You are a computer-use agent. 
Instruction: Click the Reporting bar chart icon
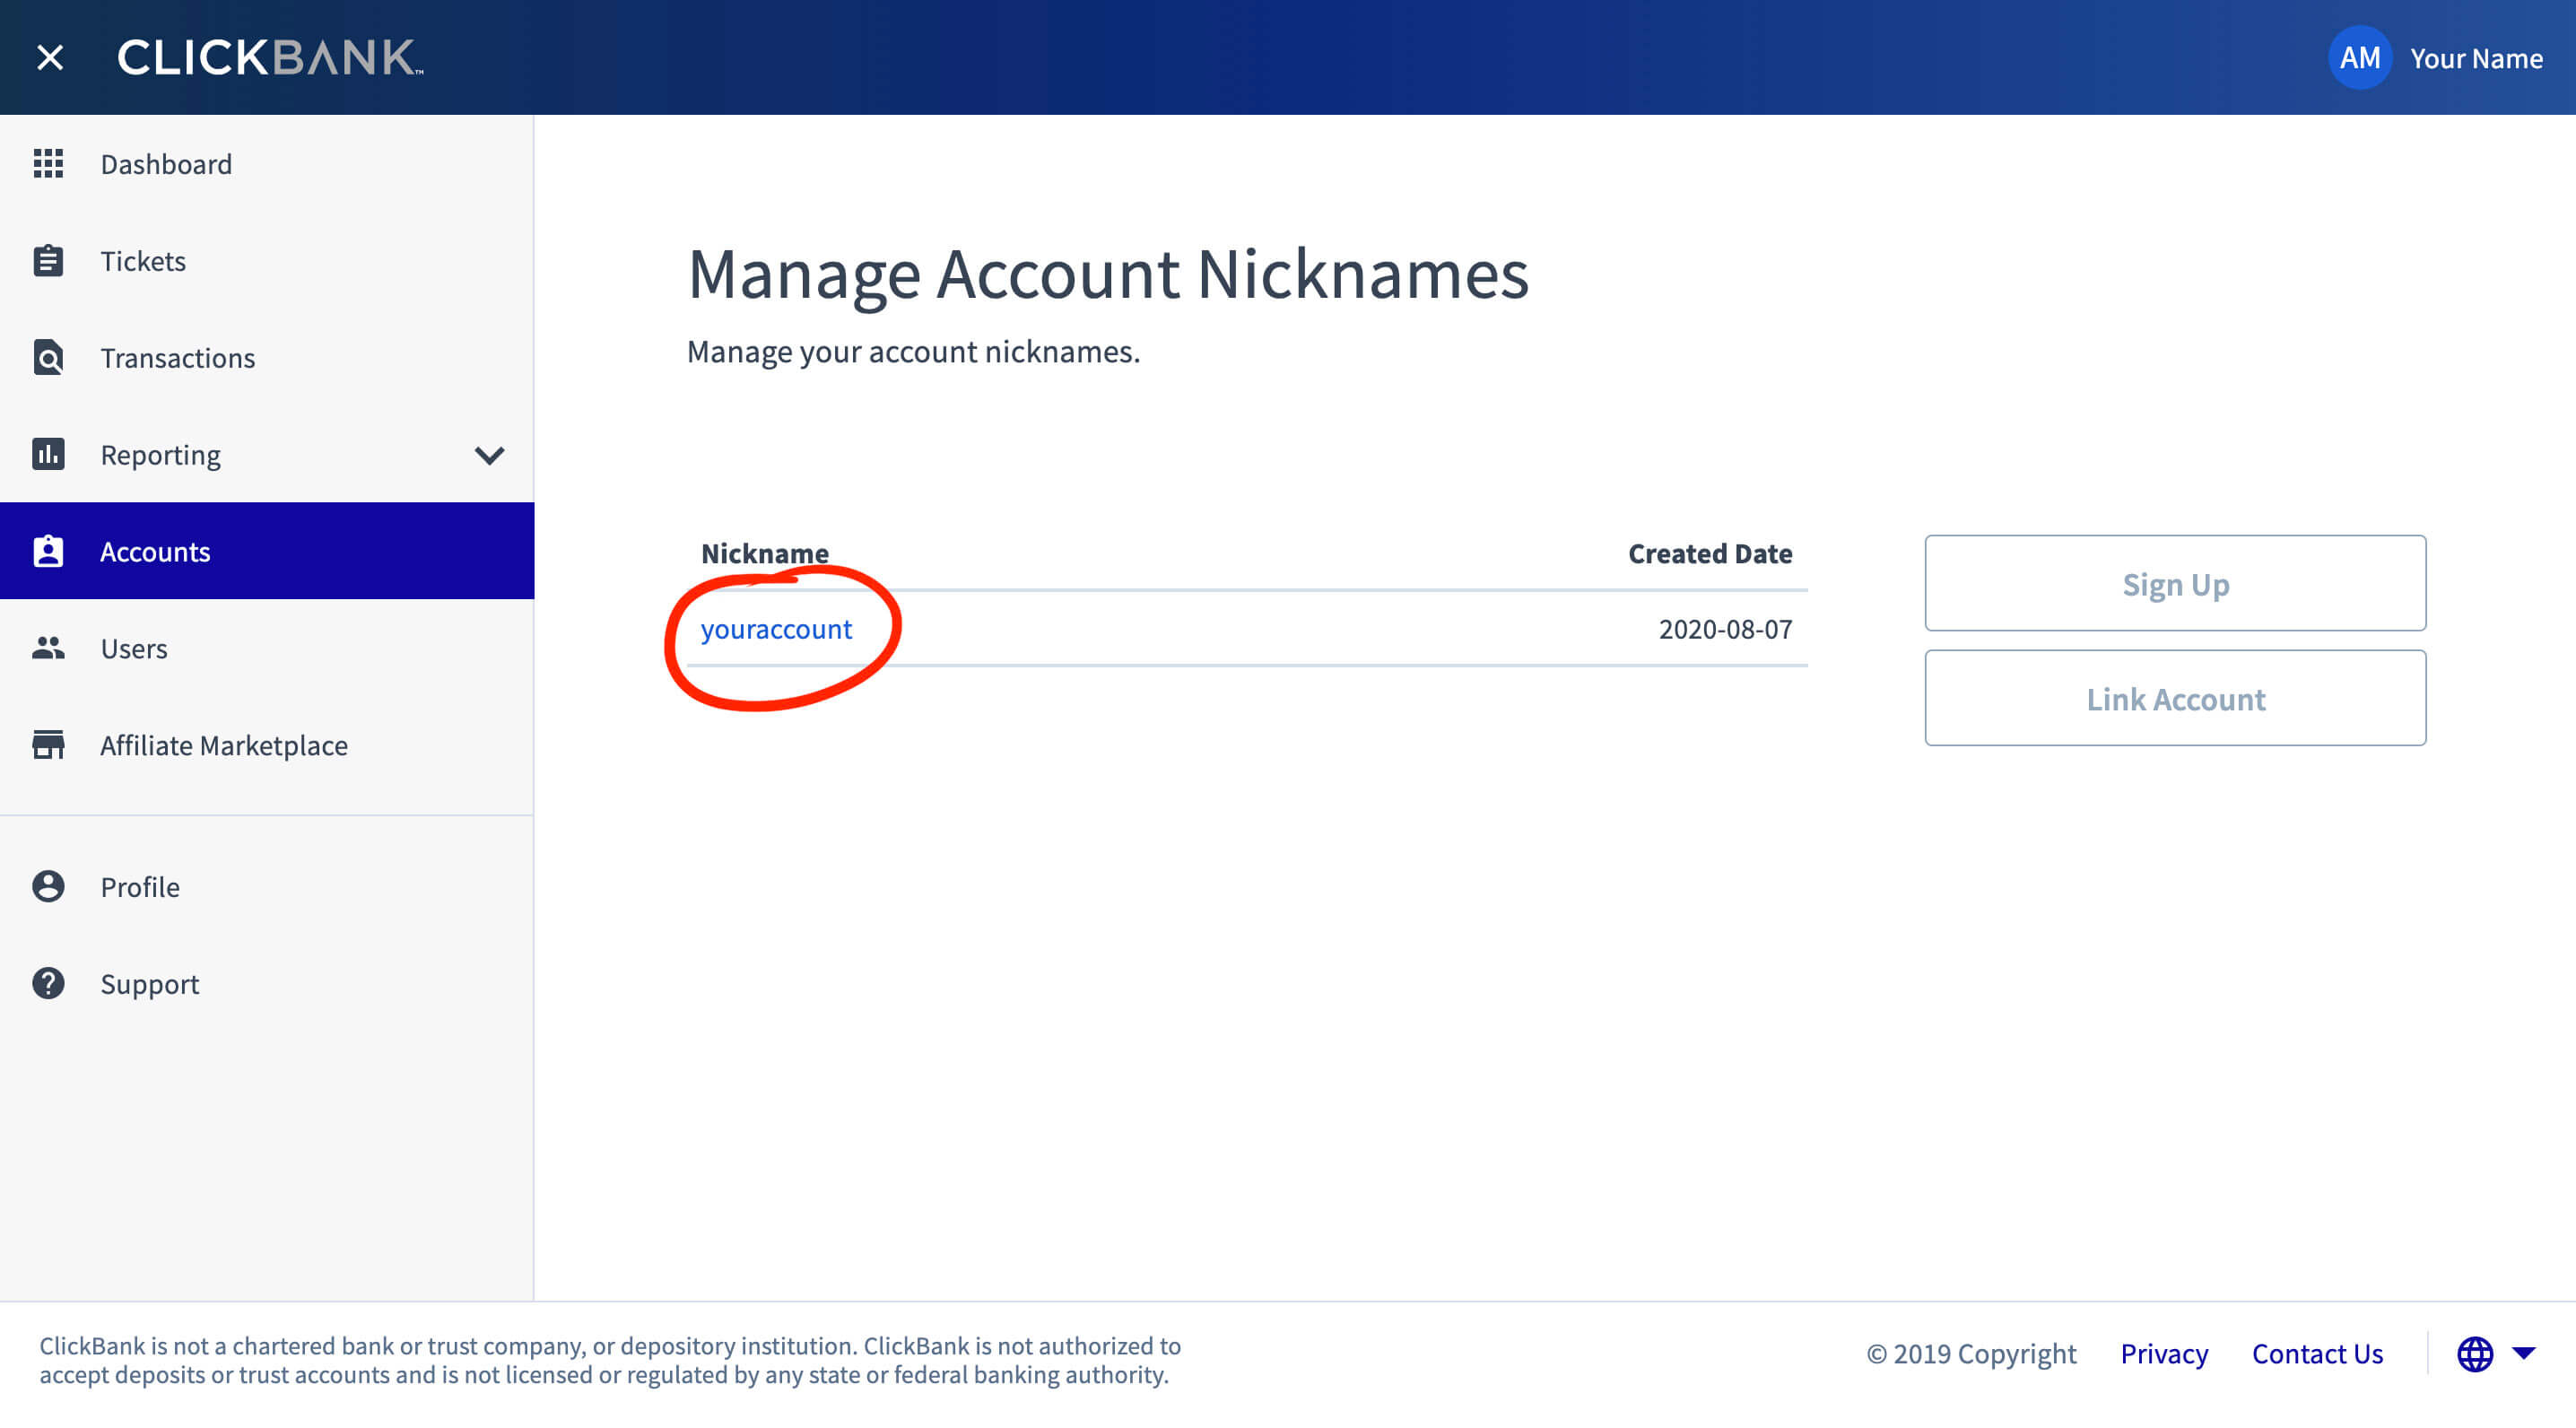point(48,454)
